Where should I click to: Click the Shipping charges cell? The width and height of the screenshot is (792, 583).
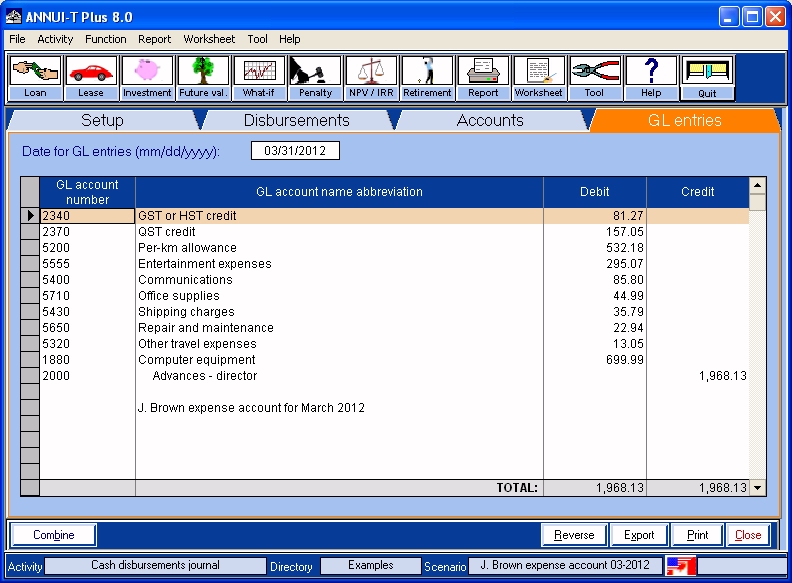click(x=339, y=312)
